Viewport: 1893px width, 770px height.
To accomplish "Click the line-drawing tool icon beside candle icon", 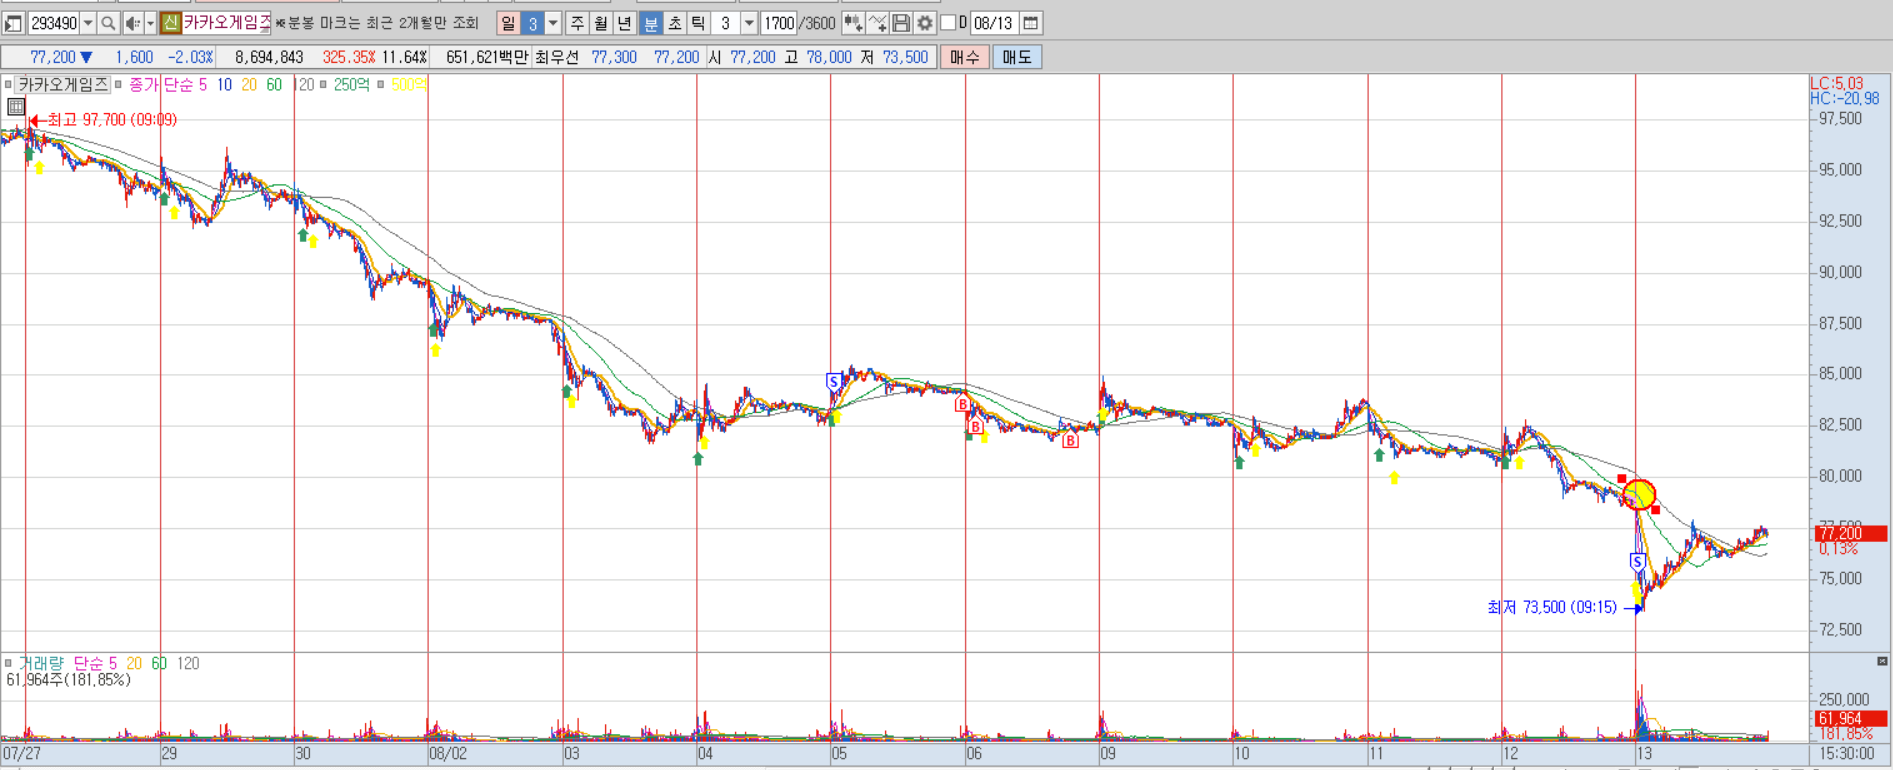I will pos(877,23).
